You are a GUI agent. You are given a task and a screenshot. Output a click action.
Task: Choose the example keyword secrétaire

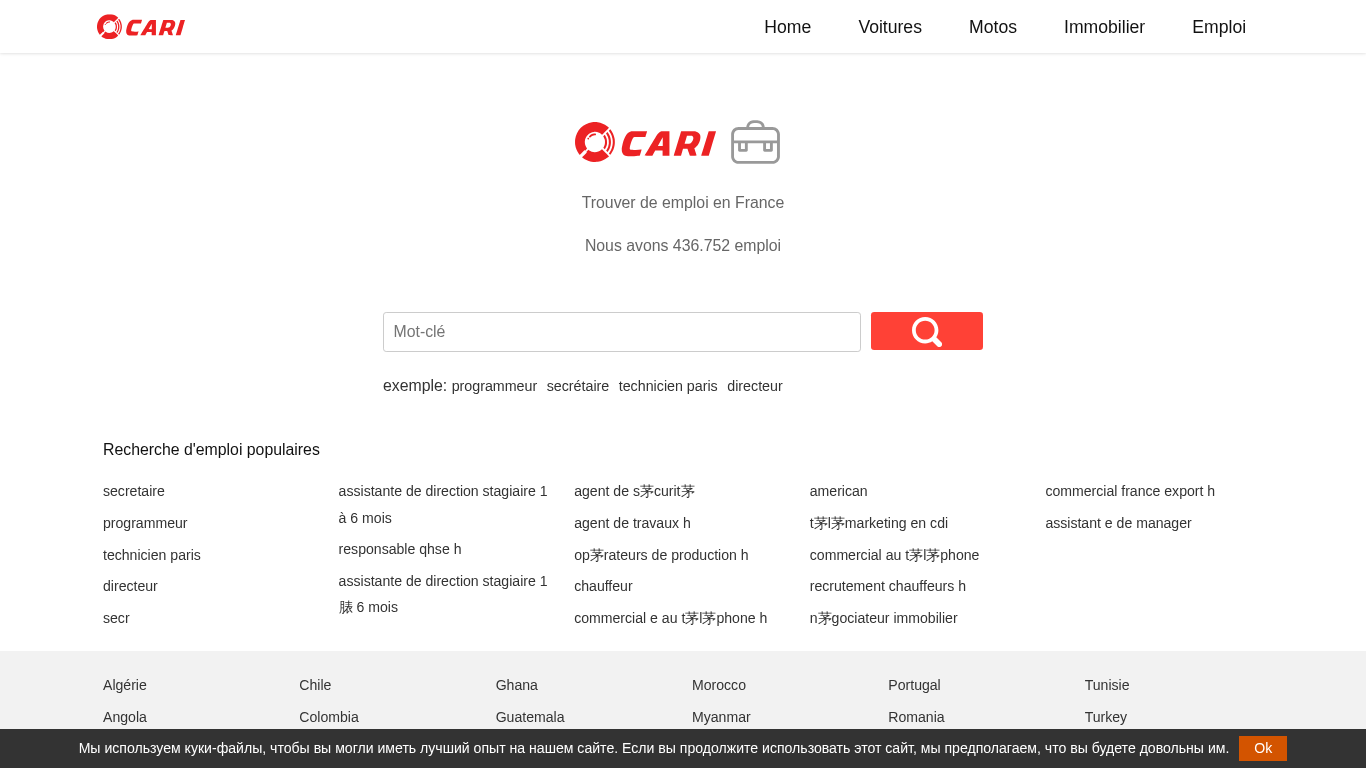(578, 386)
